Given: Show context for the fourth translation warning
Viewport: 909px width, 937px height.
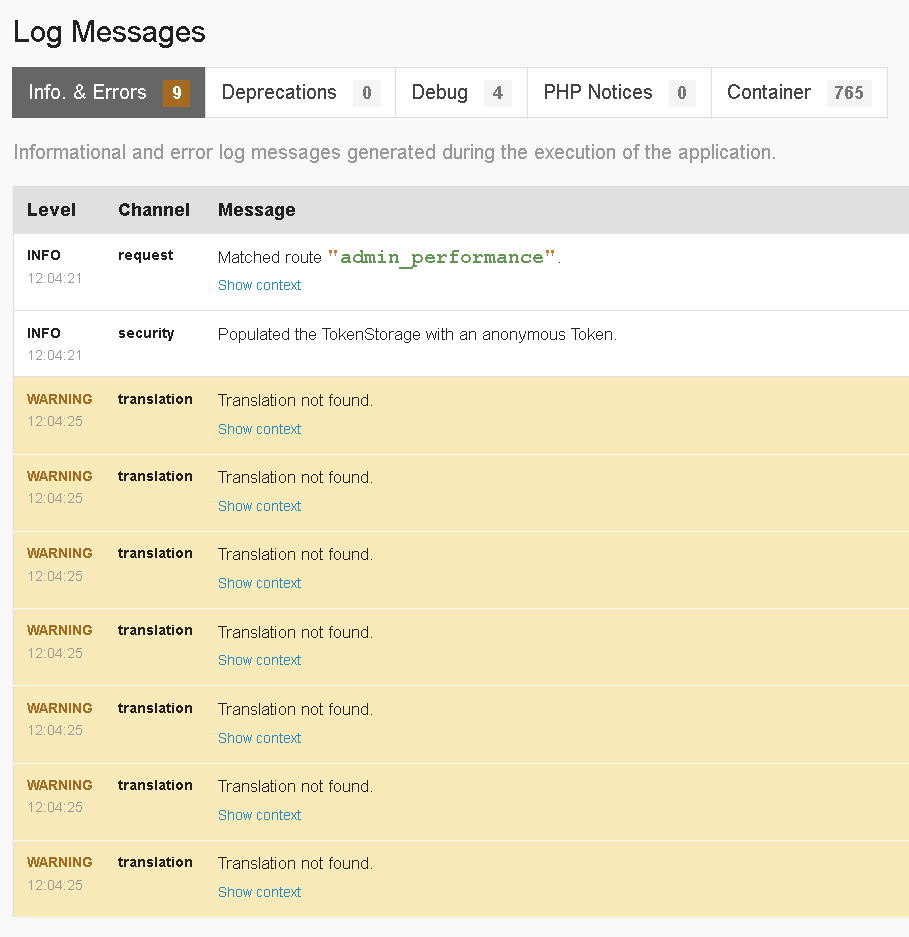Looking at the screenshot, I should tap(259, 660).
